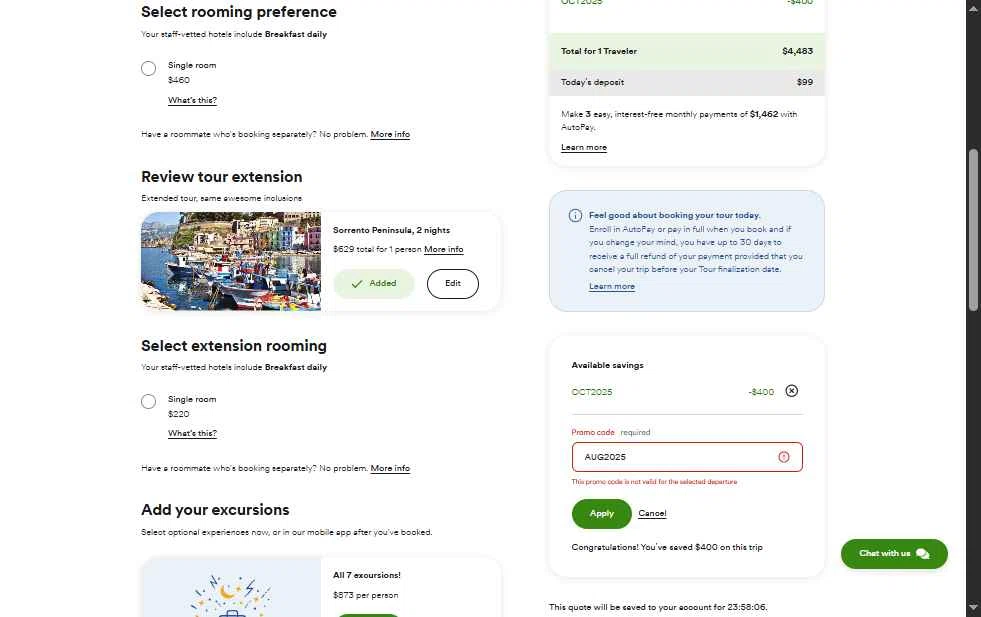Click the $873 per person price

(x=365, y=595)
